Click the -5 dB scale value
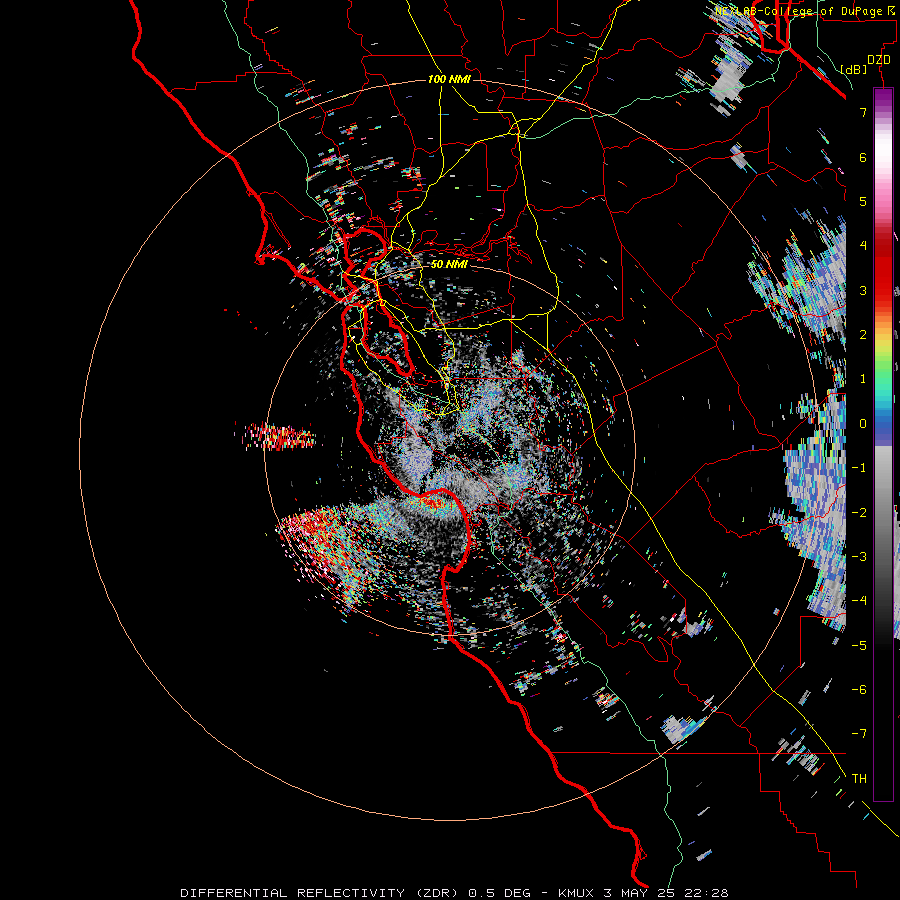The height and width of the screenshot is (900, 900). click(x=859, y=646)
